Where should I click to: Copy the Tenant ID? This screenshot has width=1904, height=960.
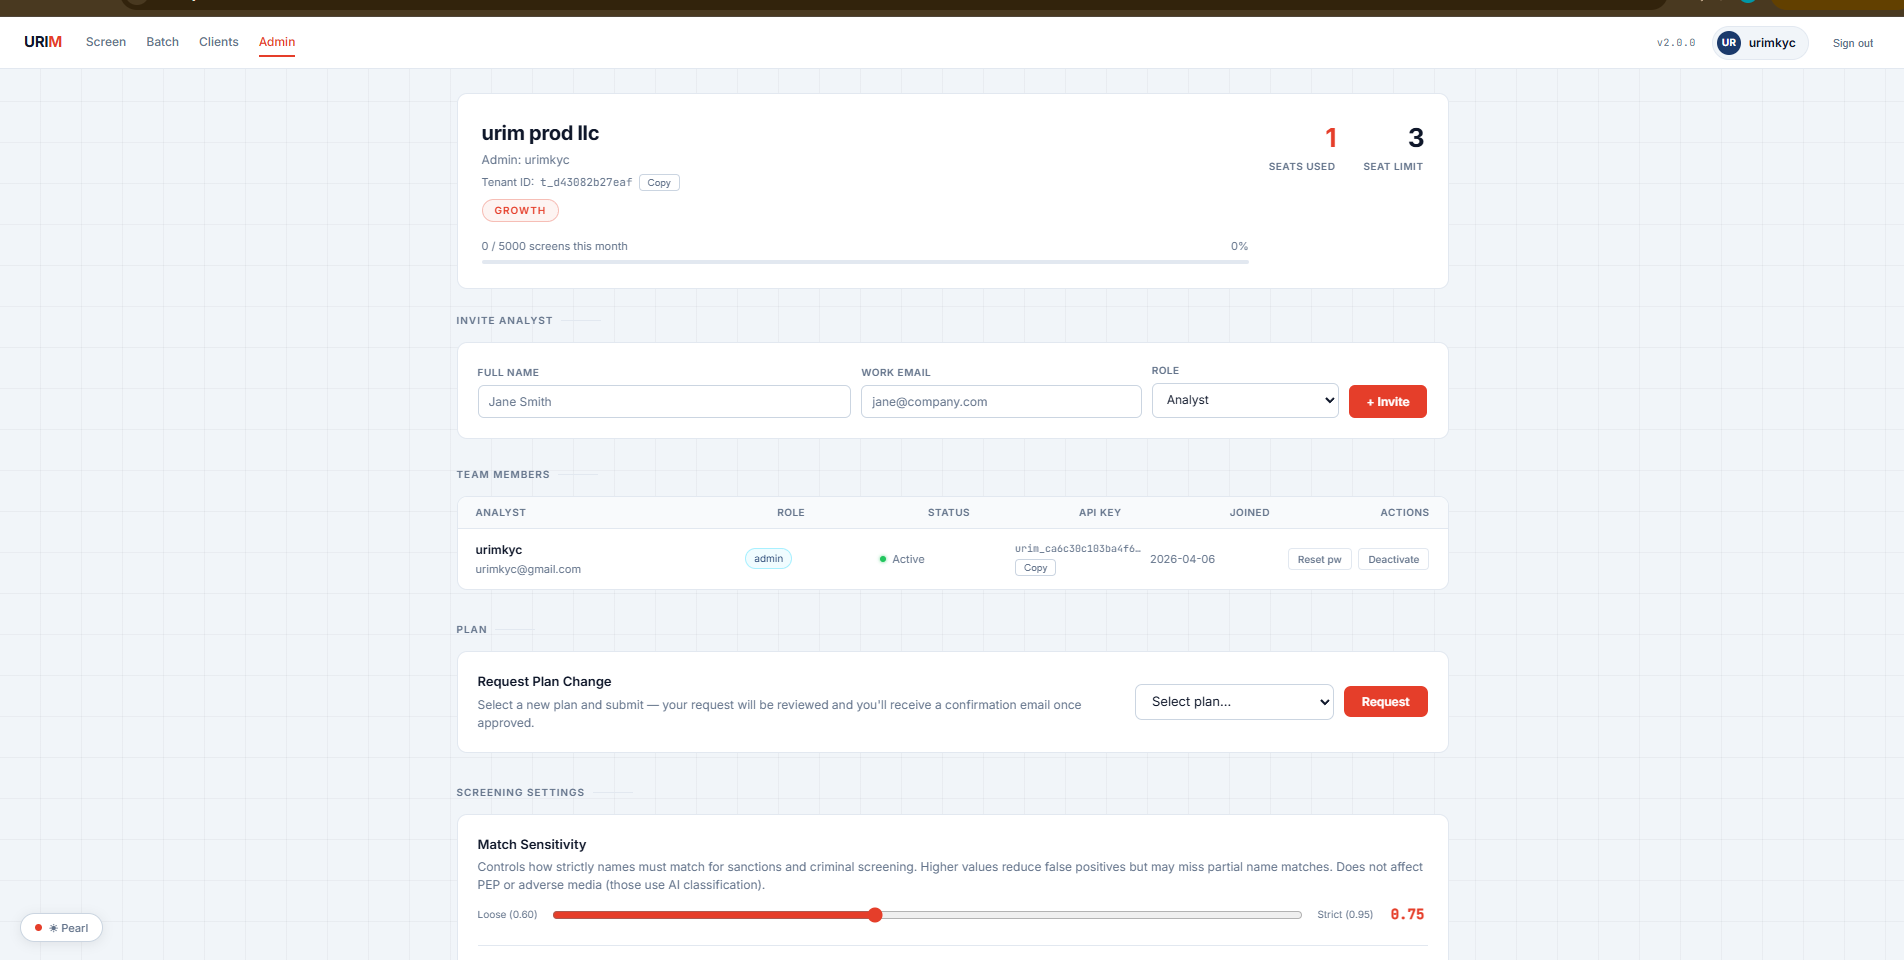coord(659,183)
